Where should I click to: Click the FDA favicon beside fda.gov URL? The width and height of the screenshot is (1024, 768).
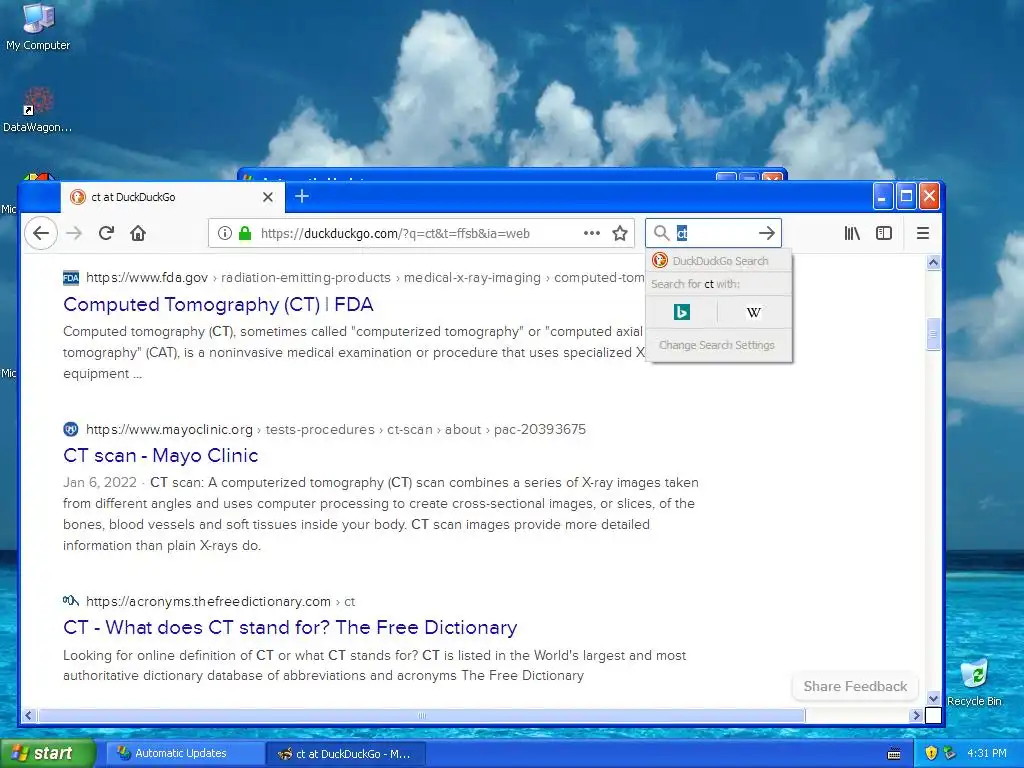(x=71, y=278)
